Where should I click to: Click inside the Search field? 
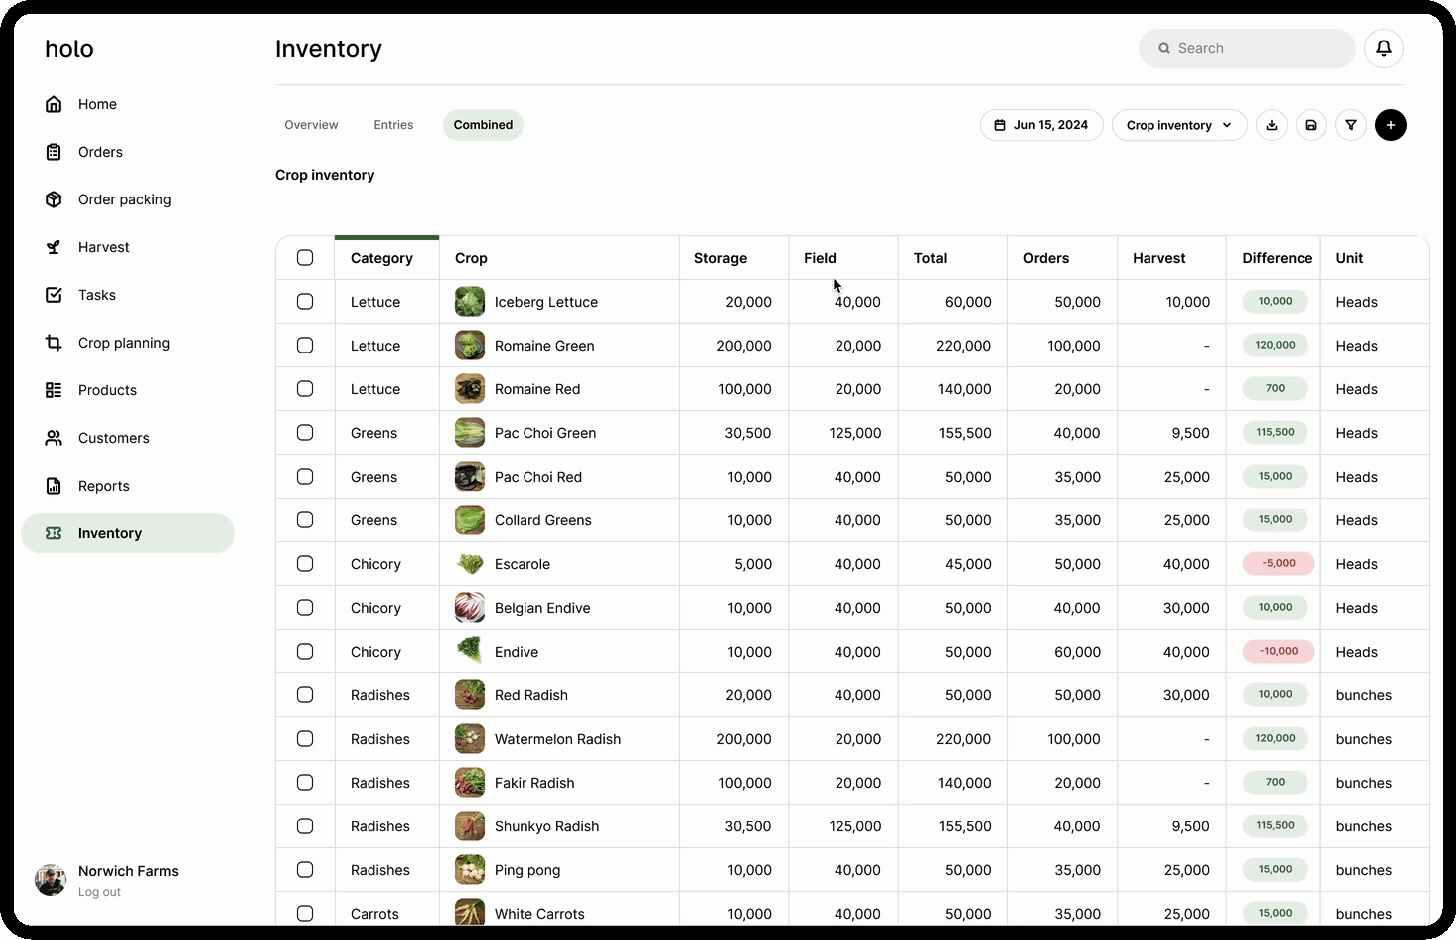[x=1246, y=47]
